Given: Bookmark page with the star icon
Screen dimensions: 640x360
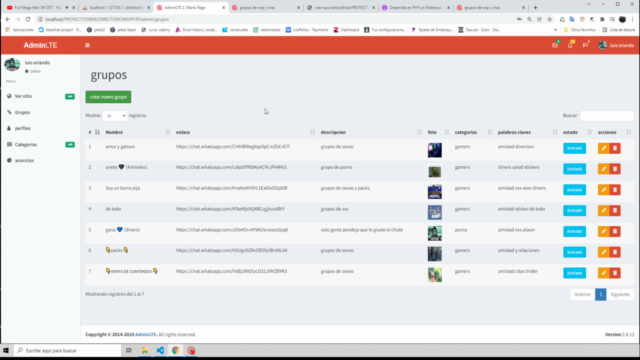Looking at the screenshot, I should 549,19.
